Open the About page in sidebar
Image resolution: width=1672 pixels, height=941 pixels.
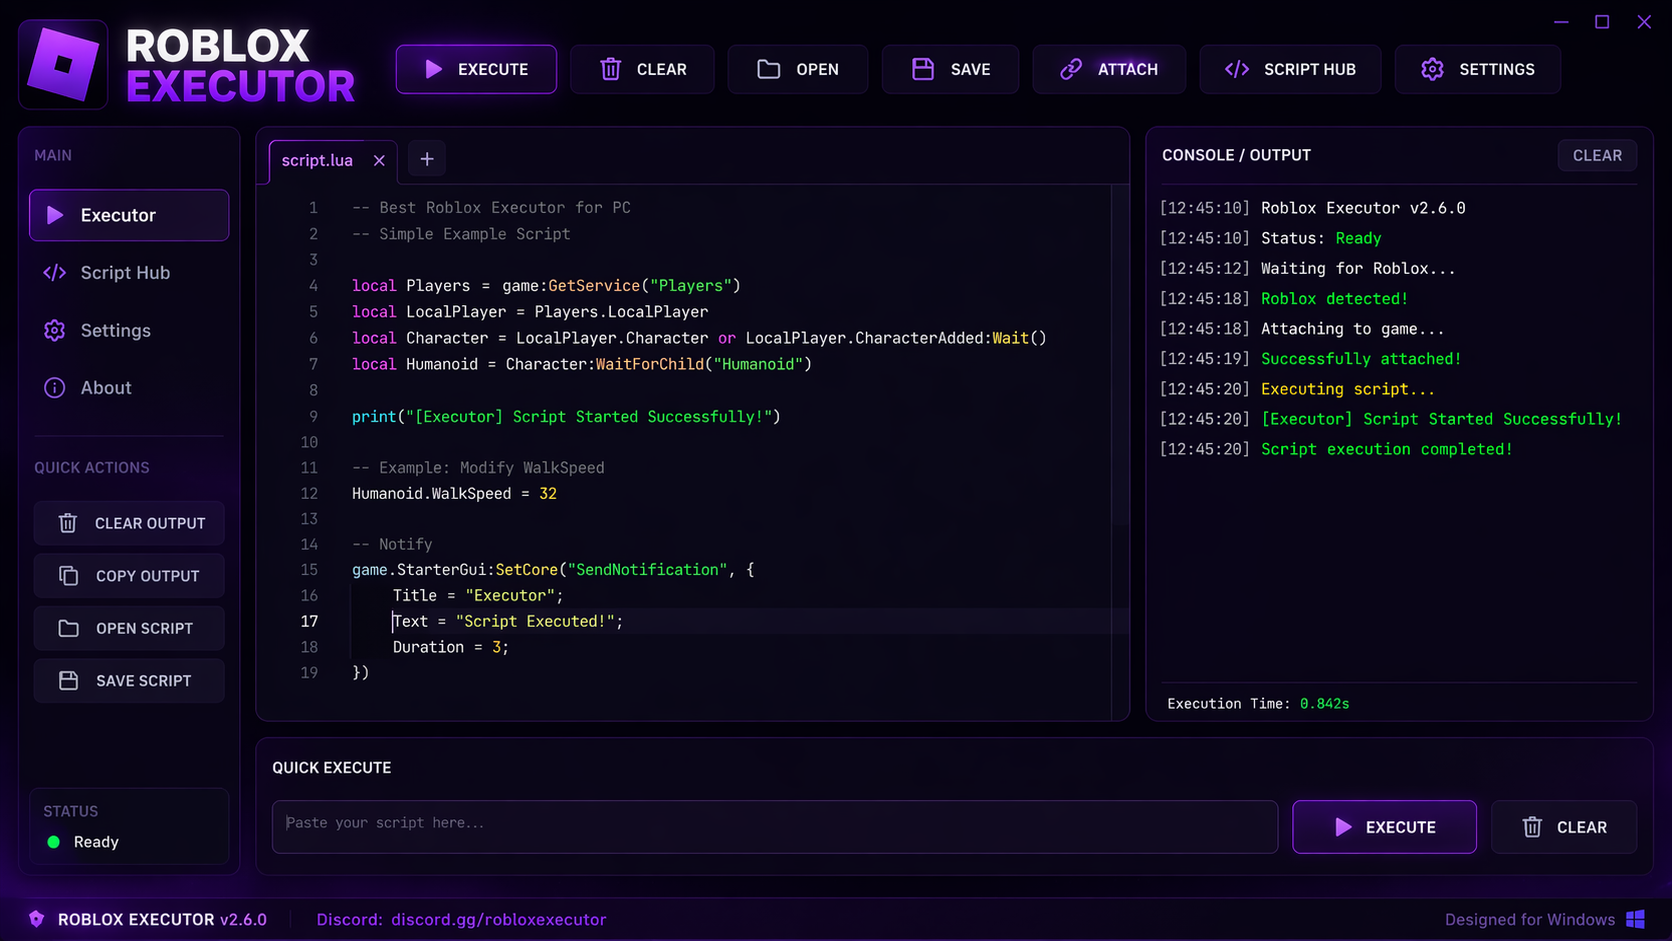pyautogui.click(x=129, y=388)
